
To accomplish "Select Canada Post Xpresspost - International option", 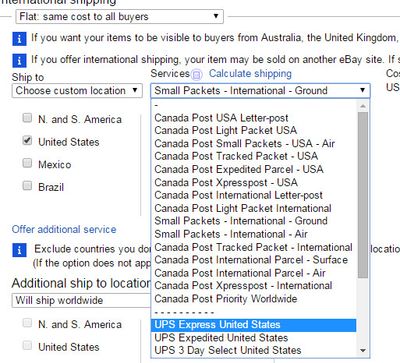I will click(x=254, y=286).
